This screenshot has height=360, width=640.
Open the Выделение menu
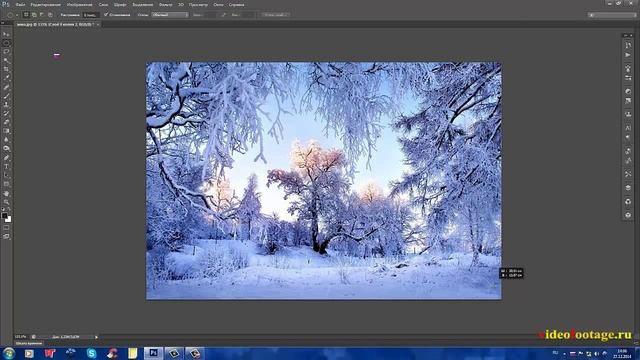142,4
